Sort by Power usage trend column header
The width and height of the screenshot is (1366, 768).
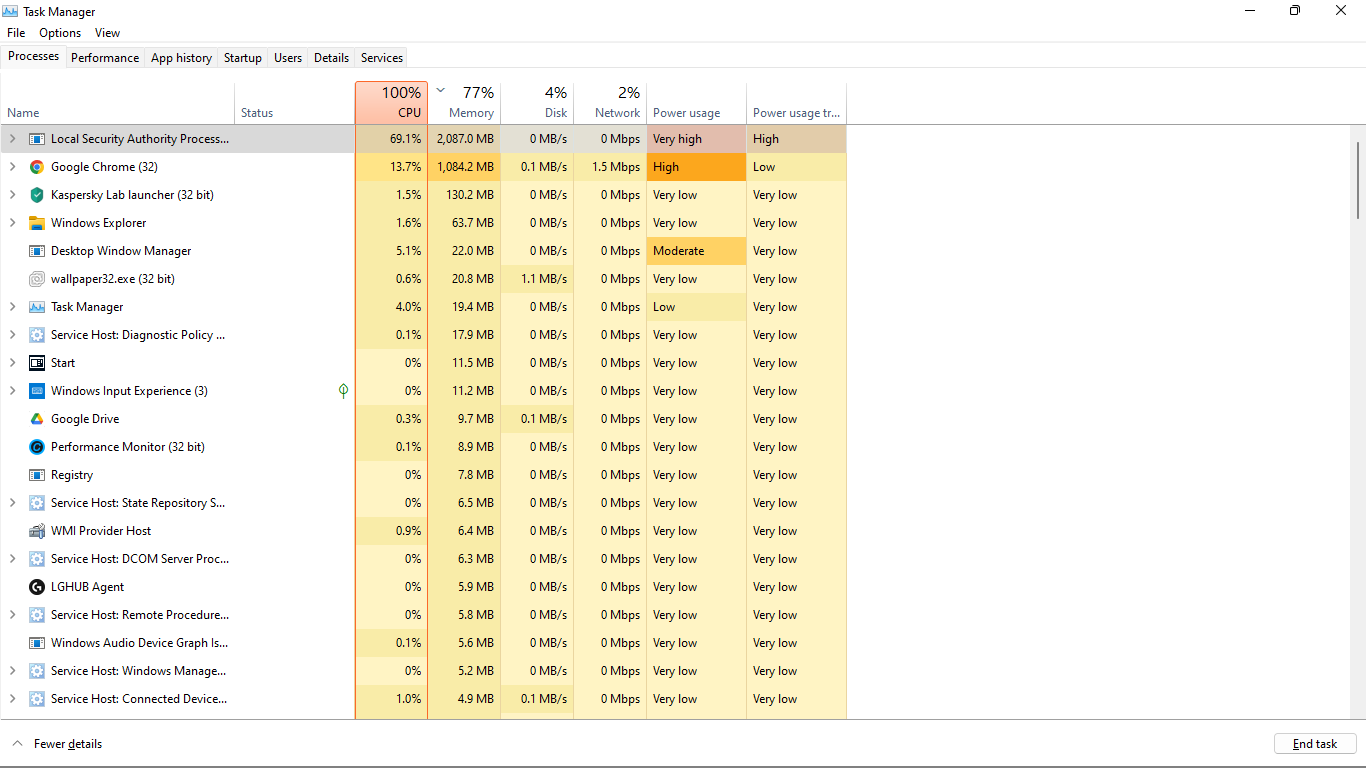[x=796, y=103]
